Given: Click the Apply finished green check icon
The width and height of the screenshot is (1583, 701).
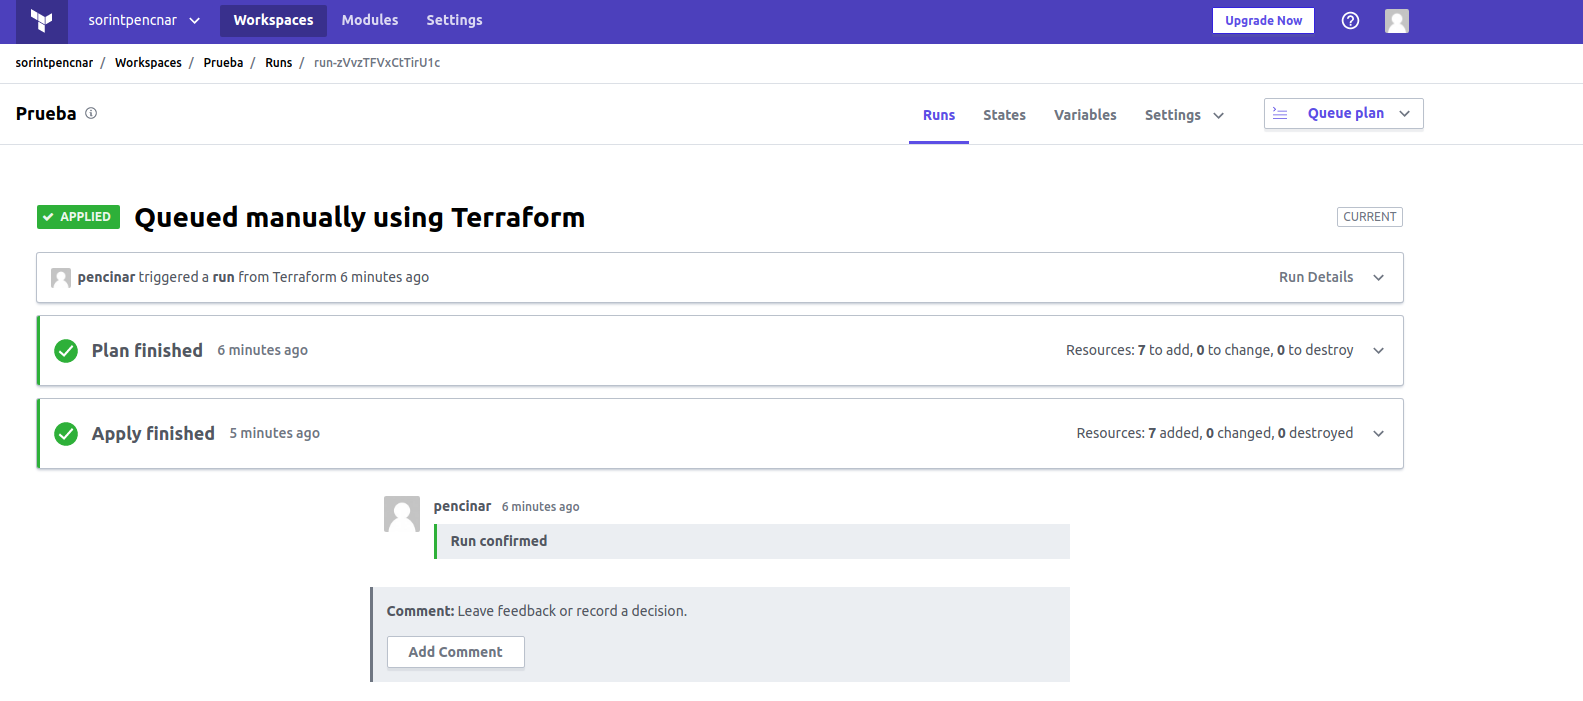Looking at the screenshot, I should 66,434.
